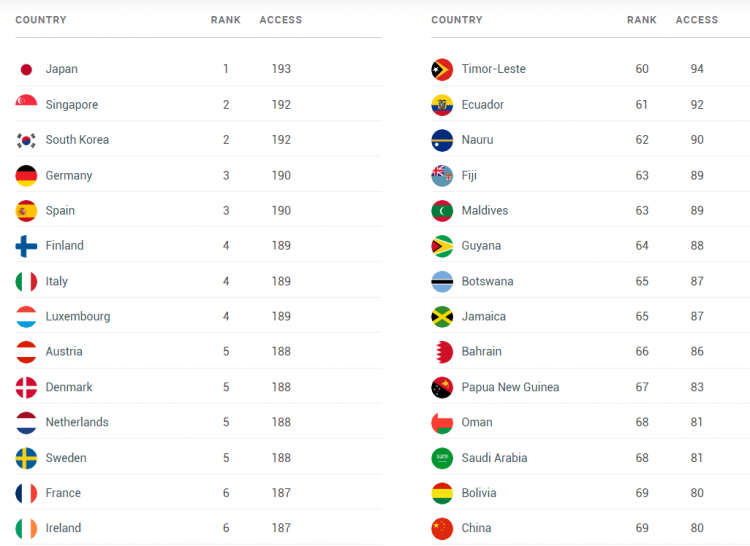Click the South Korea flag icon
750x546 pixels.
click(26, 140)
